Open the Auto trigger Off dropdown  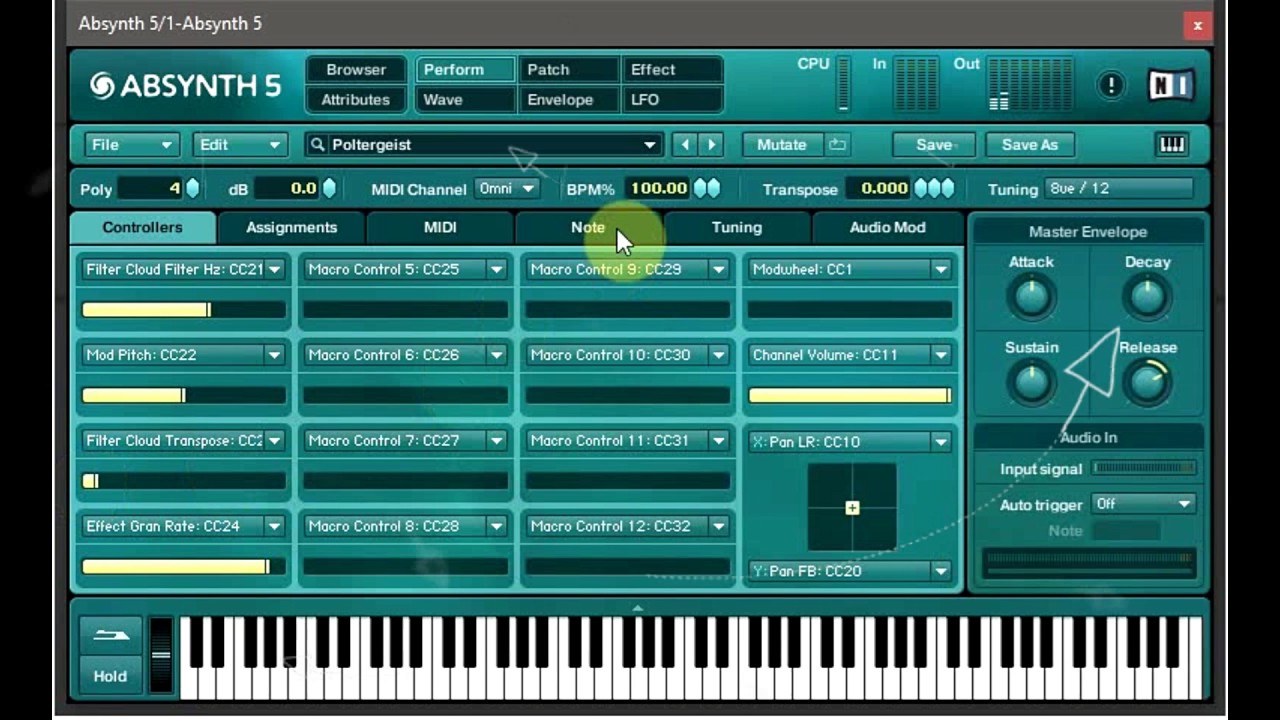pos(1143,504)
